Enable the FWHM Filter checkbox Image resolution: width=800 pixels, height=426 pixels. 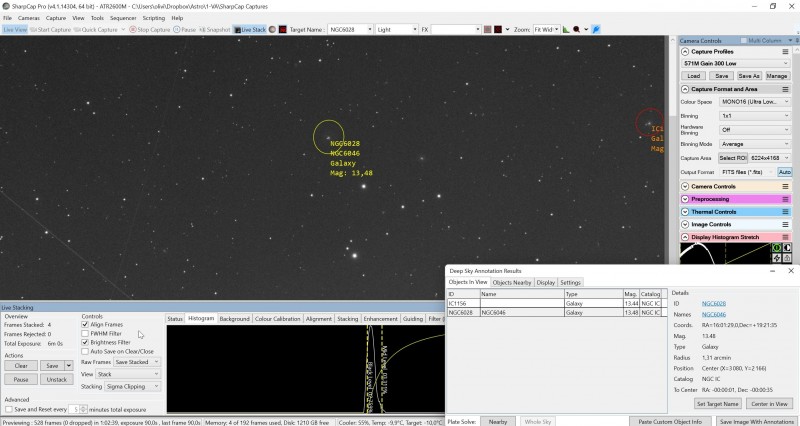coord(85,333)
